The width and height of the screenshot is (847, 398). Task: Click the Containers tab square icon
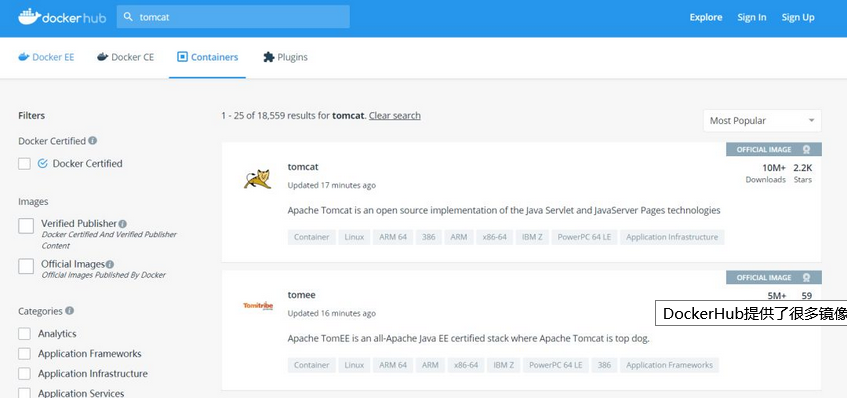click(182, 57)
